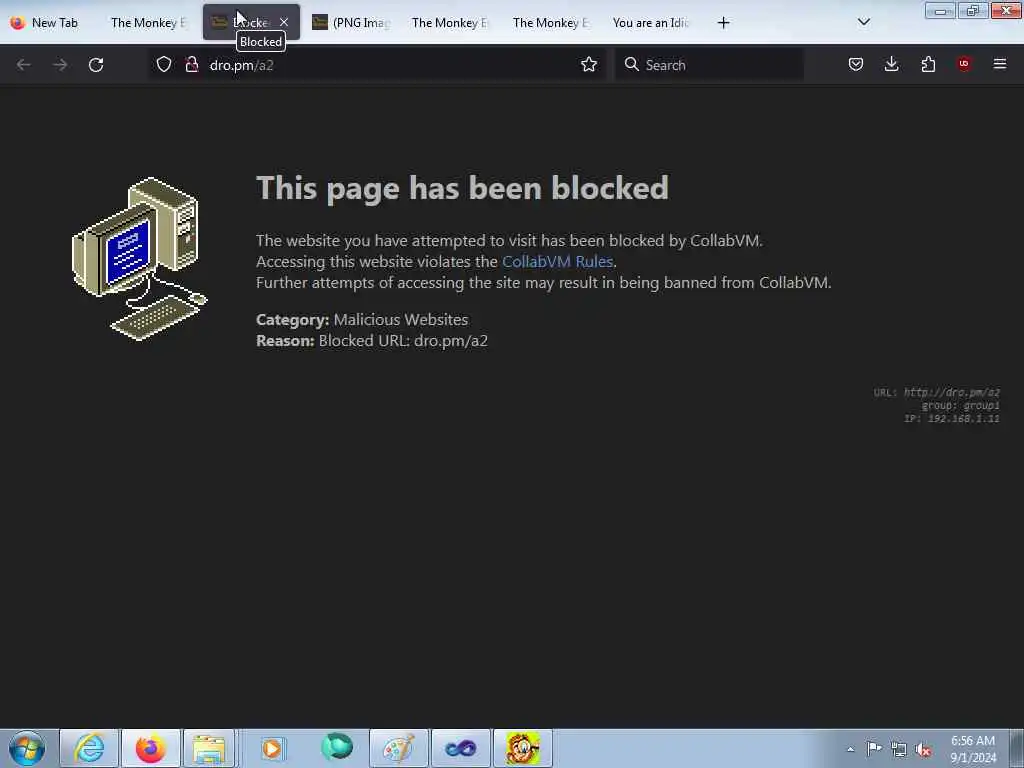Switch to the Monkey tab beside New Tab

pyautogui.click(x=149, y=23)
